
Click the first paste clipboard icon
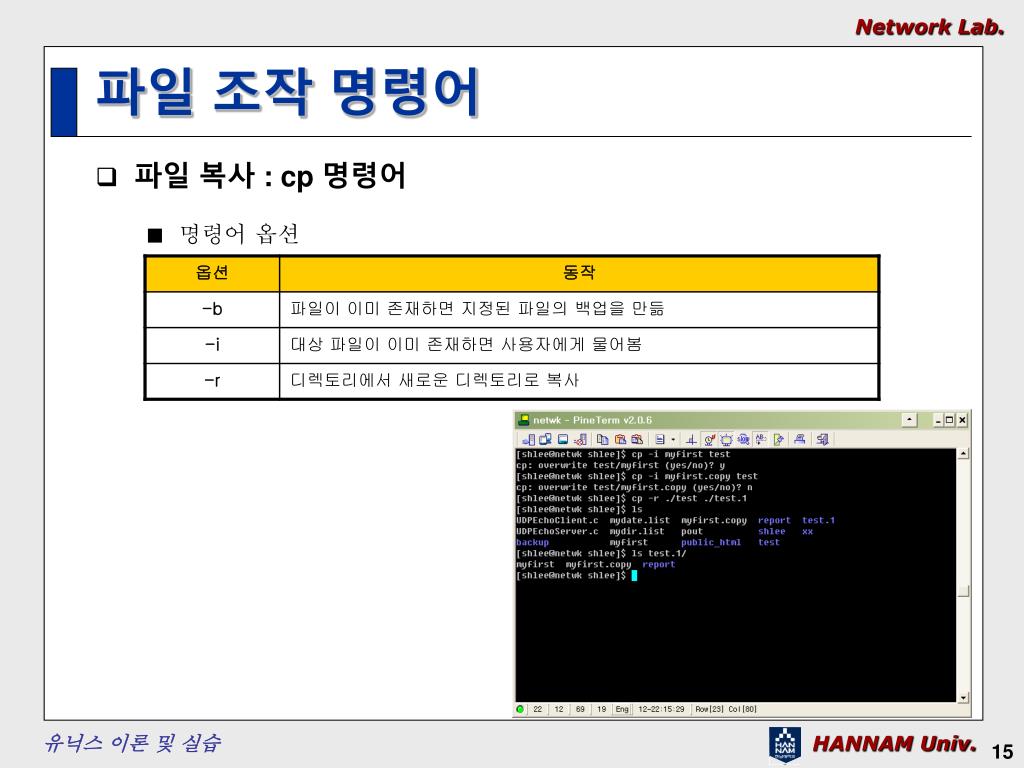[x=620, y=440]
